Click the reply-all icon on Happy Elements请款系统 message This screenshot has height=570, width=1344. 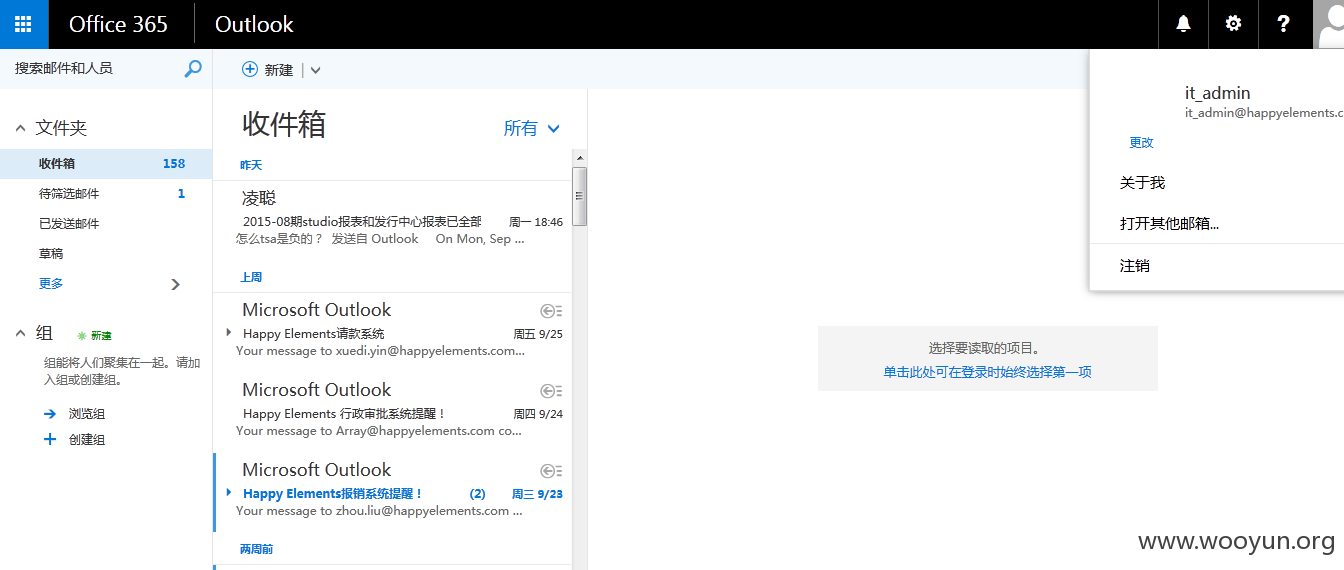point(551,311)
